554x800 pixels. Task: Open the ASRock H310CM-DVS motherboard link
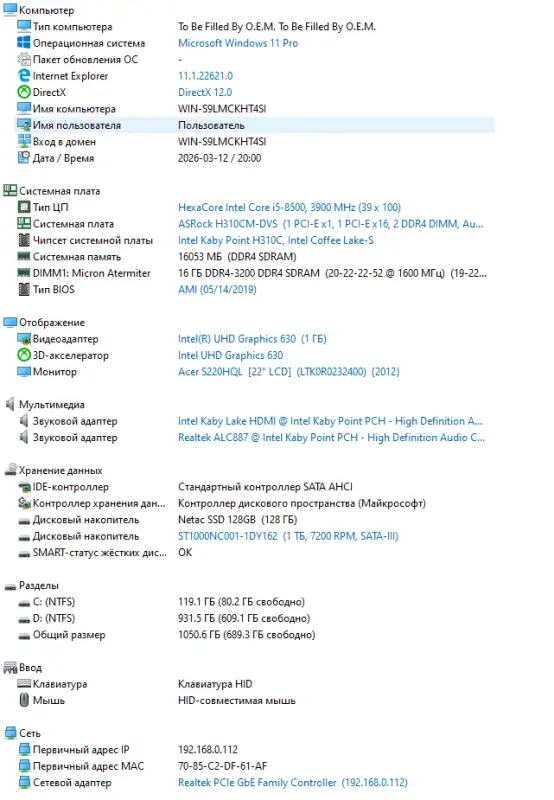point(330,223)
